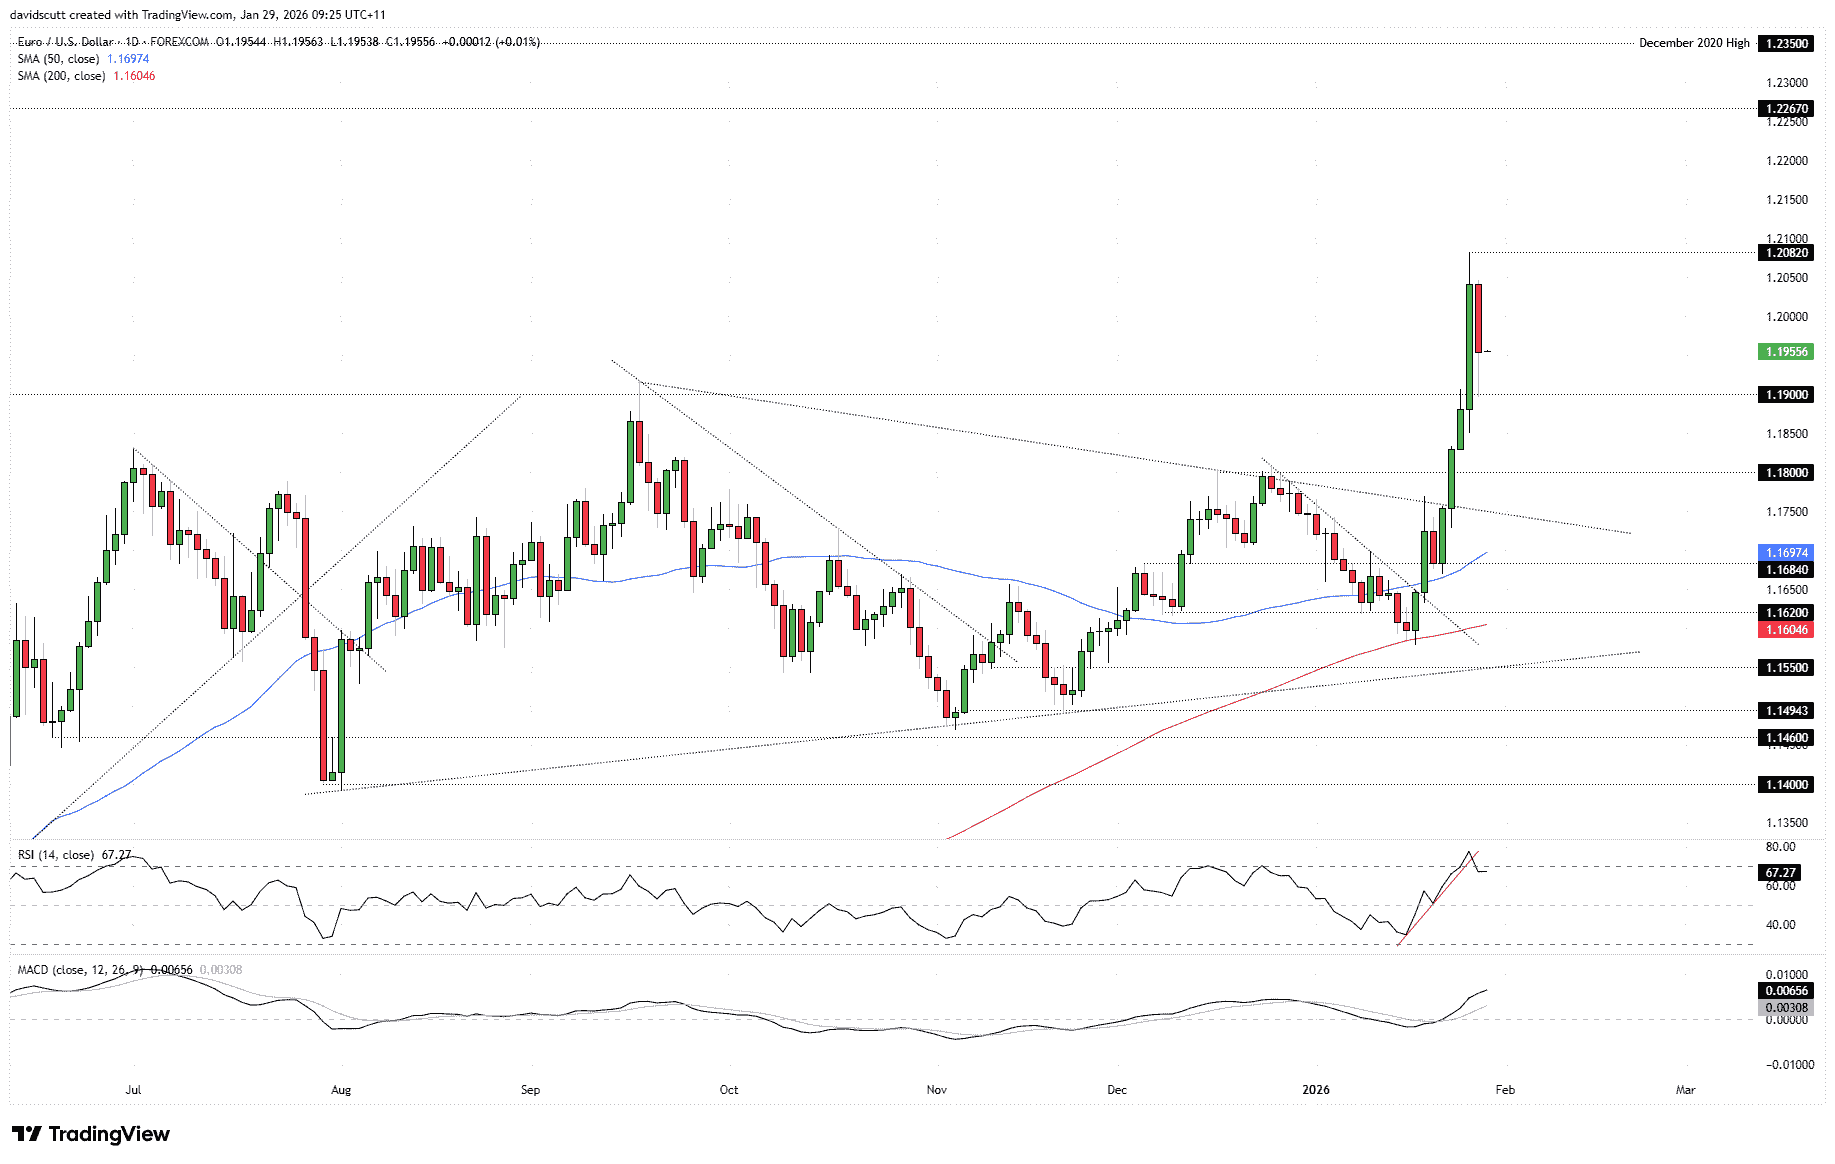Click the 1.20820 high price label
This screenshot has height=1164, width=1835.
coord(1786,253)
